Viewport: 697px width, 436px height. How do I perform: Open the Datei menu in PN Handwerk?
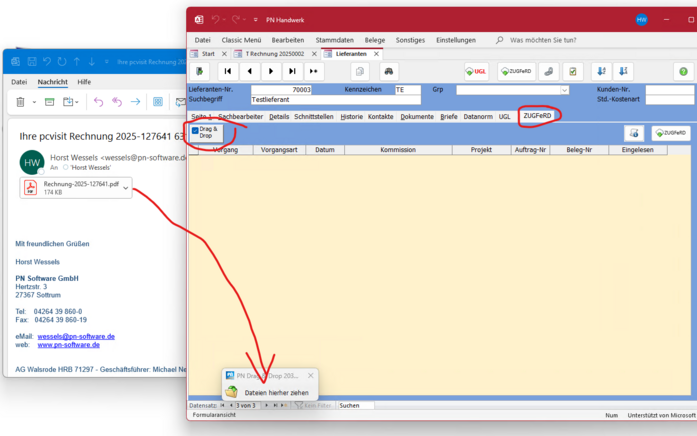(x=202, y=40)
